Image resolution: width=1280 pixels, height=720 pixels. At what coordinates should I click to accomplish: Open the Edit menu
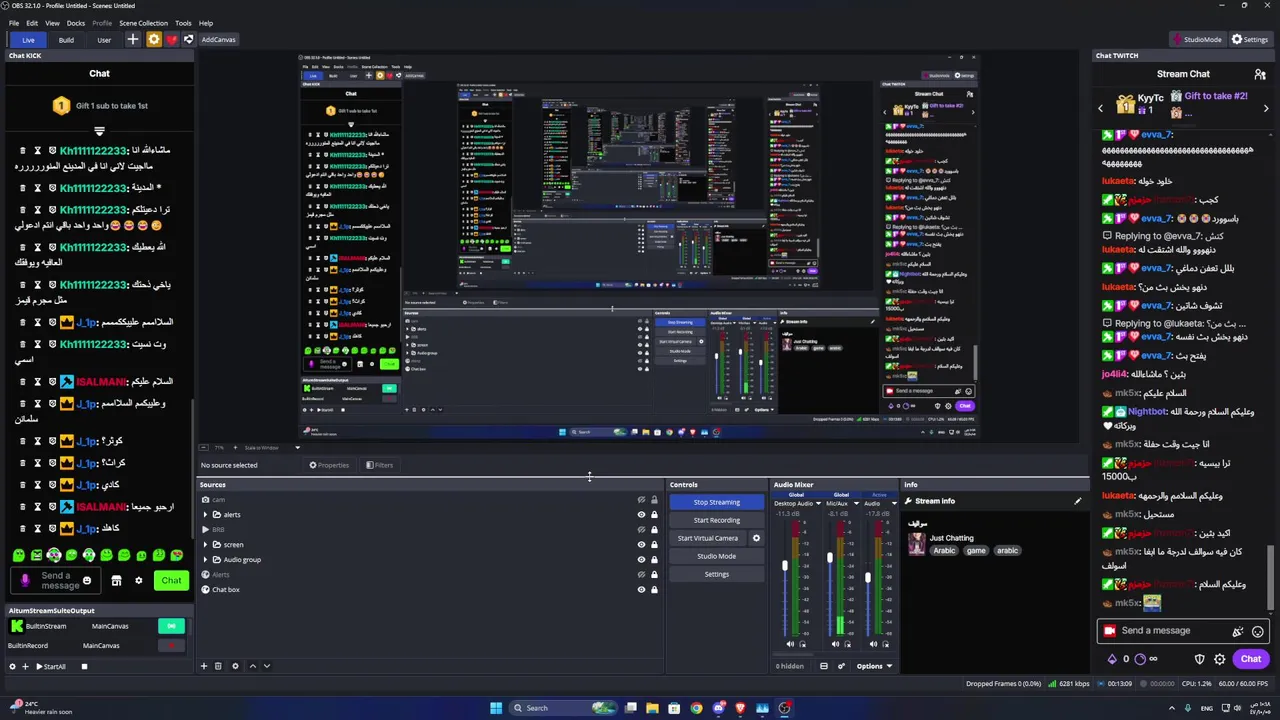[x=32, y=23]
